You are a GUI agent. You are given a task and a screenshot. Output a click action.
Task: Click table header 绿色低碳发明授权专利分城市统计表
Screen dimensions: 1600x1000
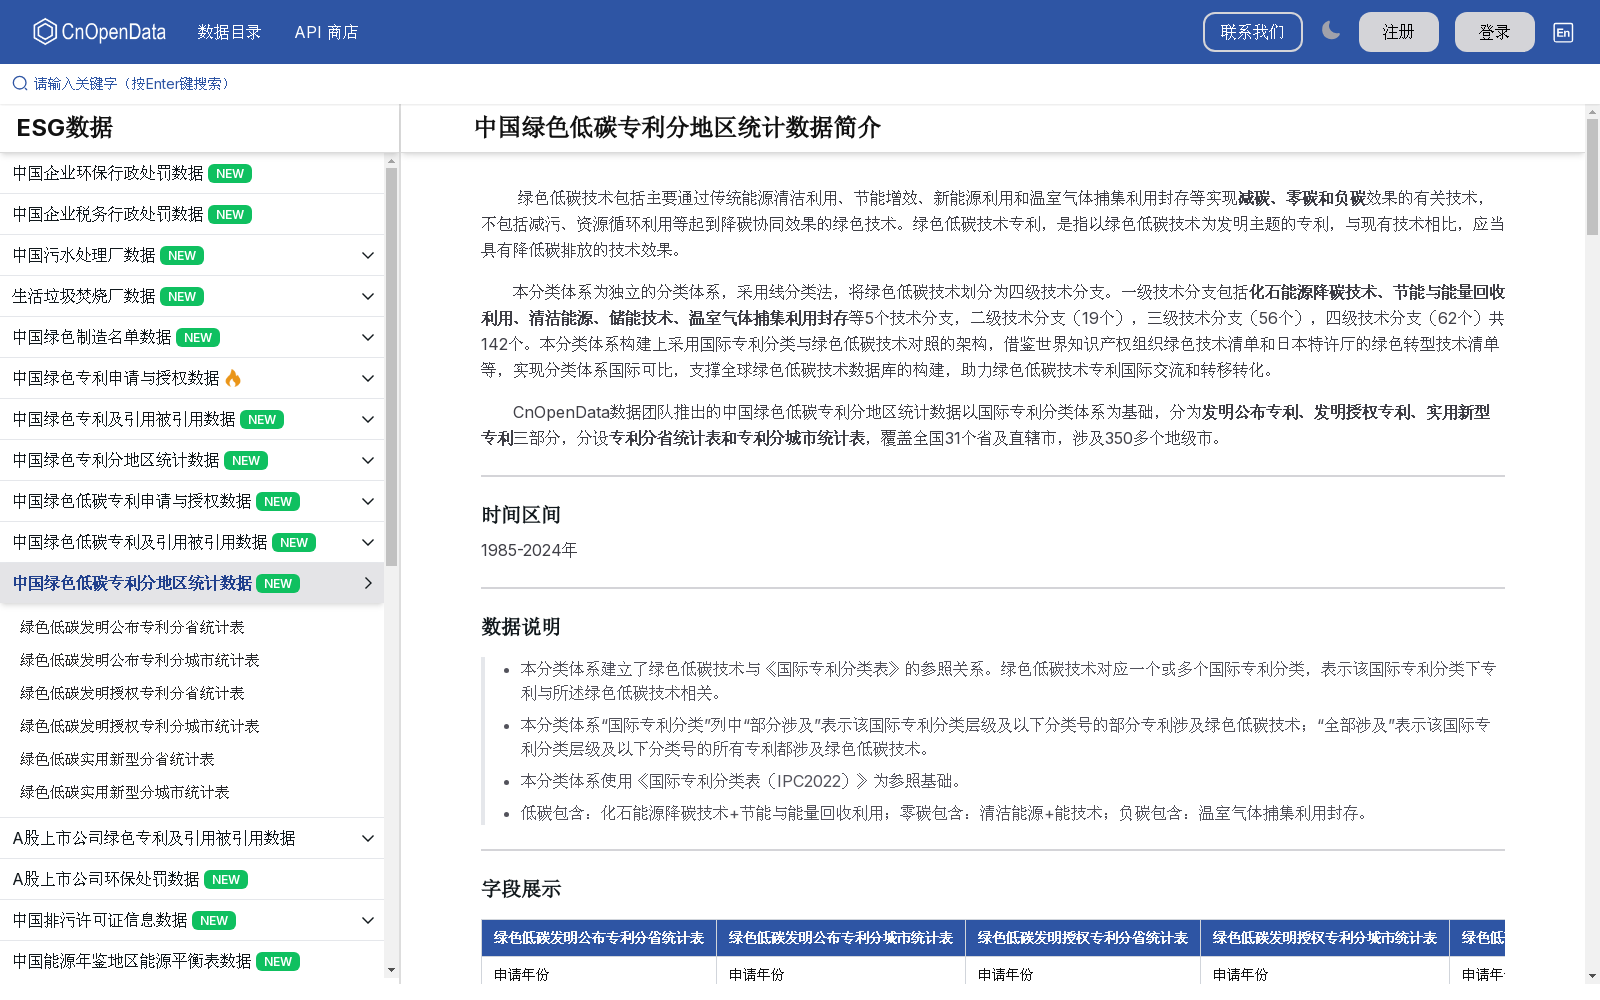click(1325, 938)
